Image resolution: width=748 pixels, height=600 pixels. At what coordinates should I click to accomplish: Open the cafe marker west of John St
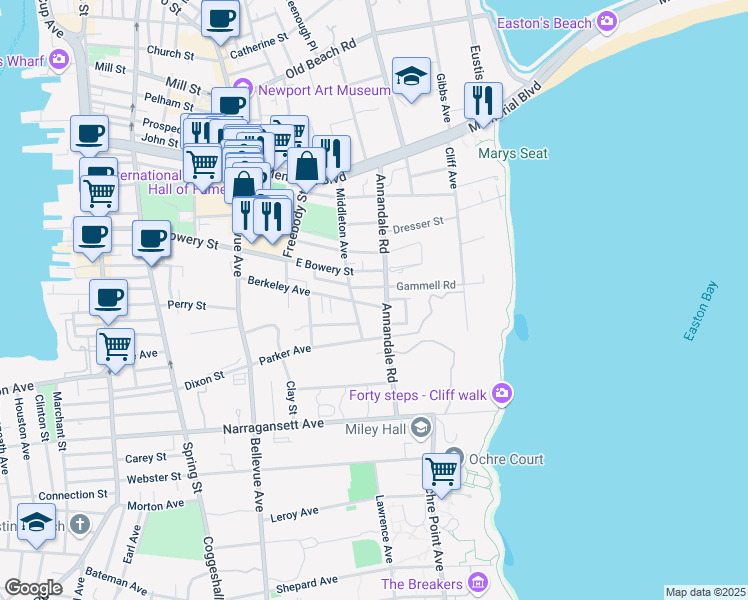[90, 135]
